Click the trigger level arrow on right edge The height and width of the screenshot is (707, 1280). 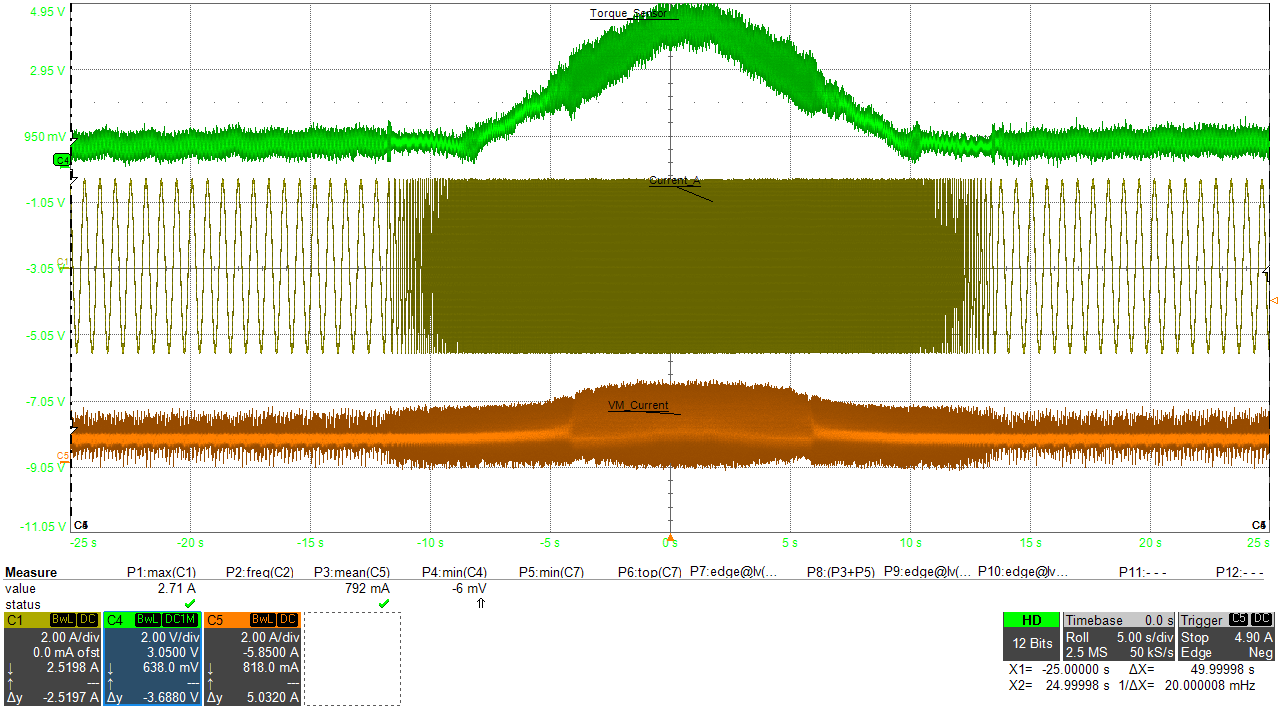(x=1273, y=300)
